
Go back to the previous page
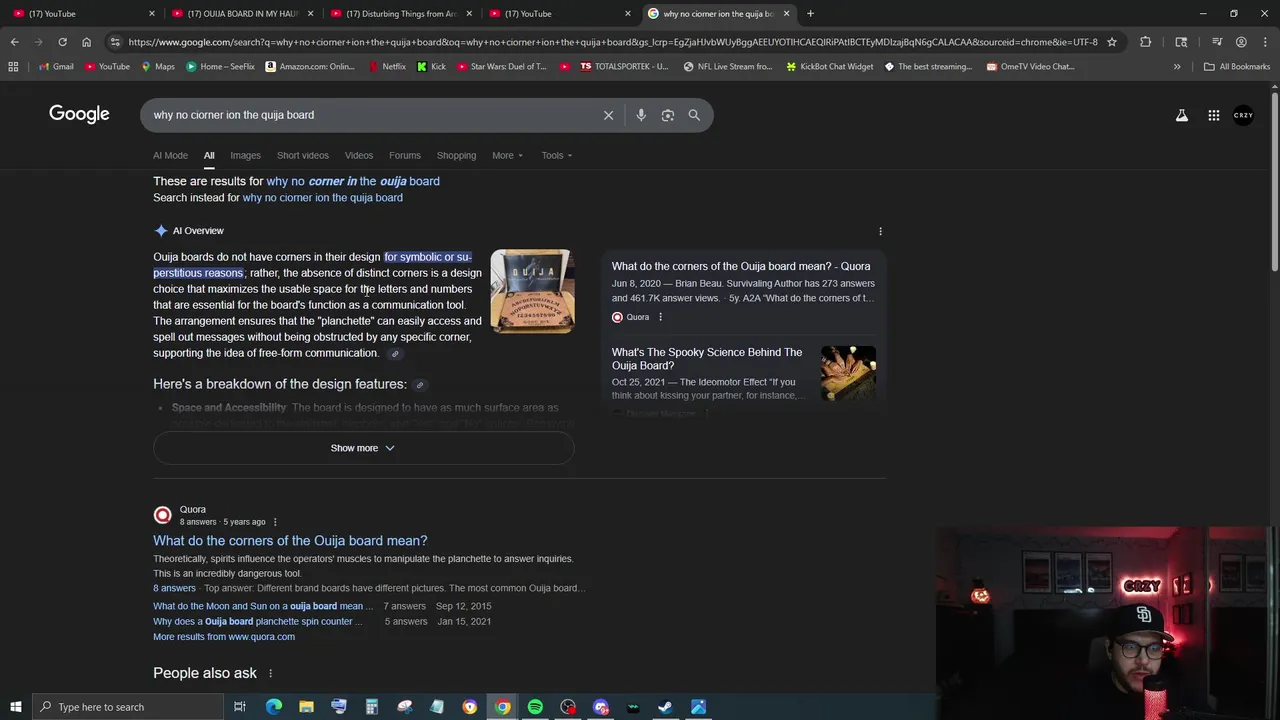pyautogui.click(x=14, y=42)
